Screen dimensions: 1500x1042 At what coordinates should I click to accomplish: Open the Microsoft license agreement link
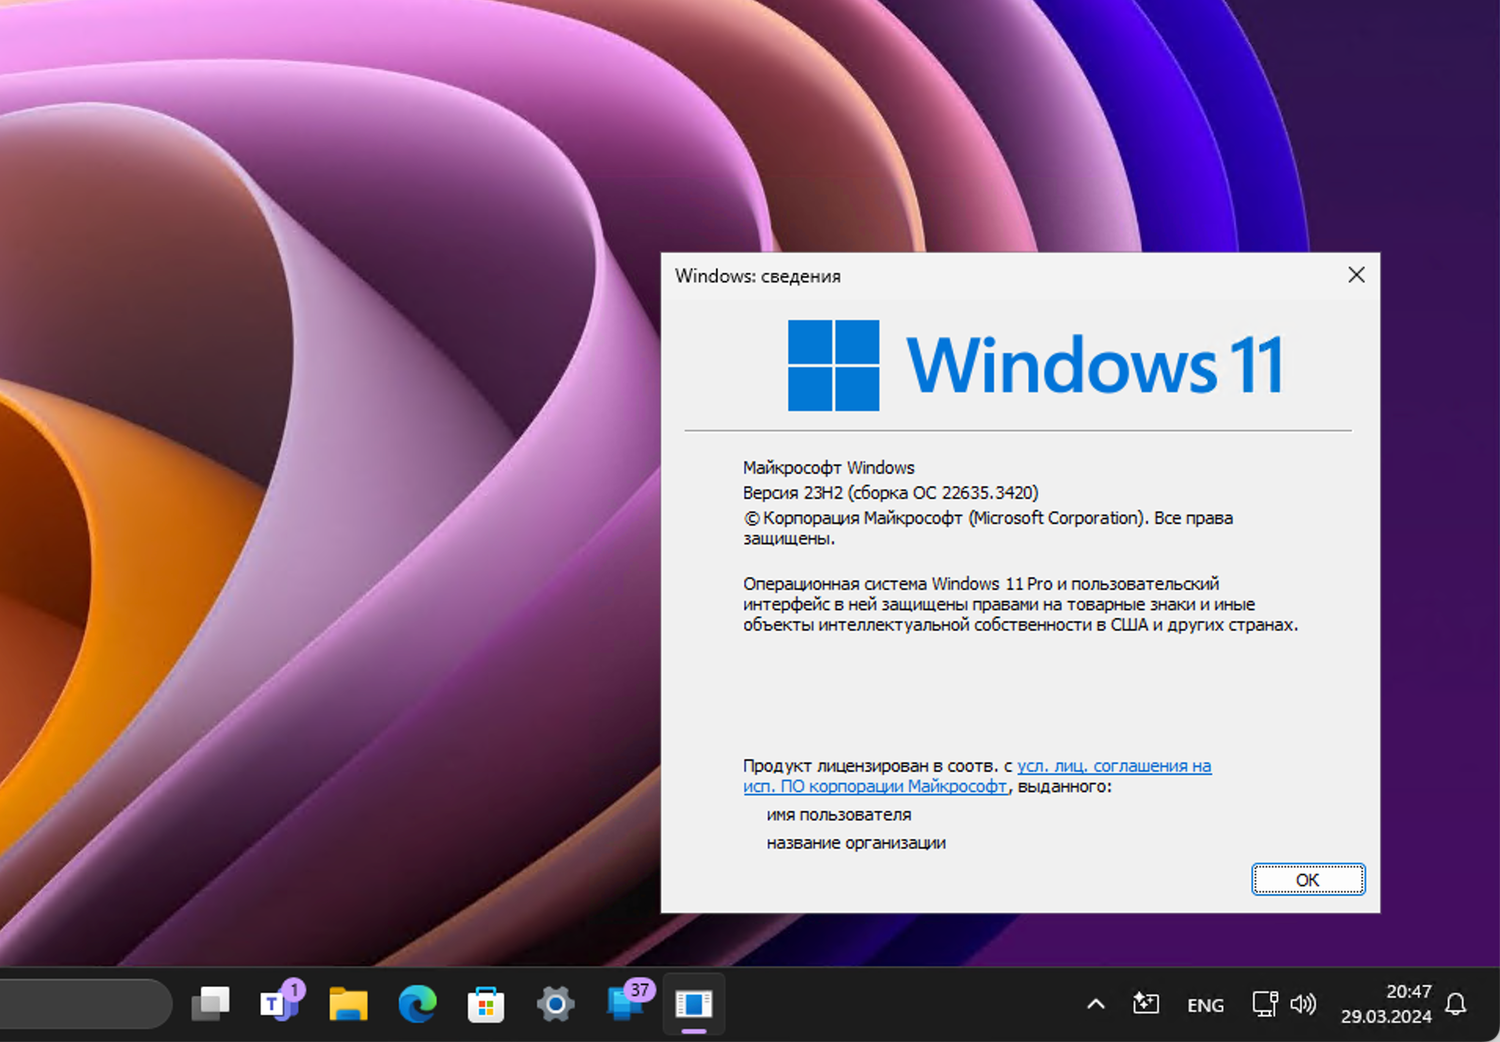click(1113, 765)
